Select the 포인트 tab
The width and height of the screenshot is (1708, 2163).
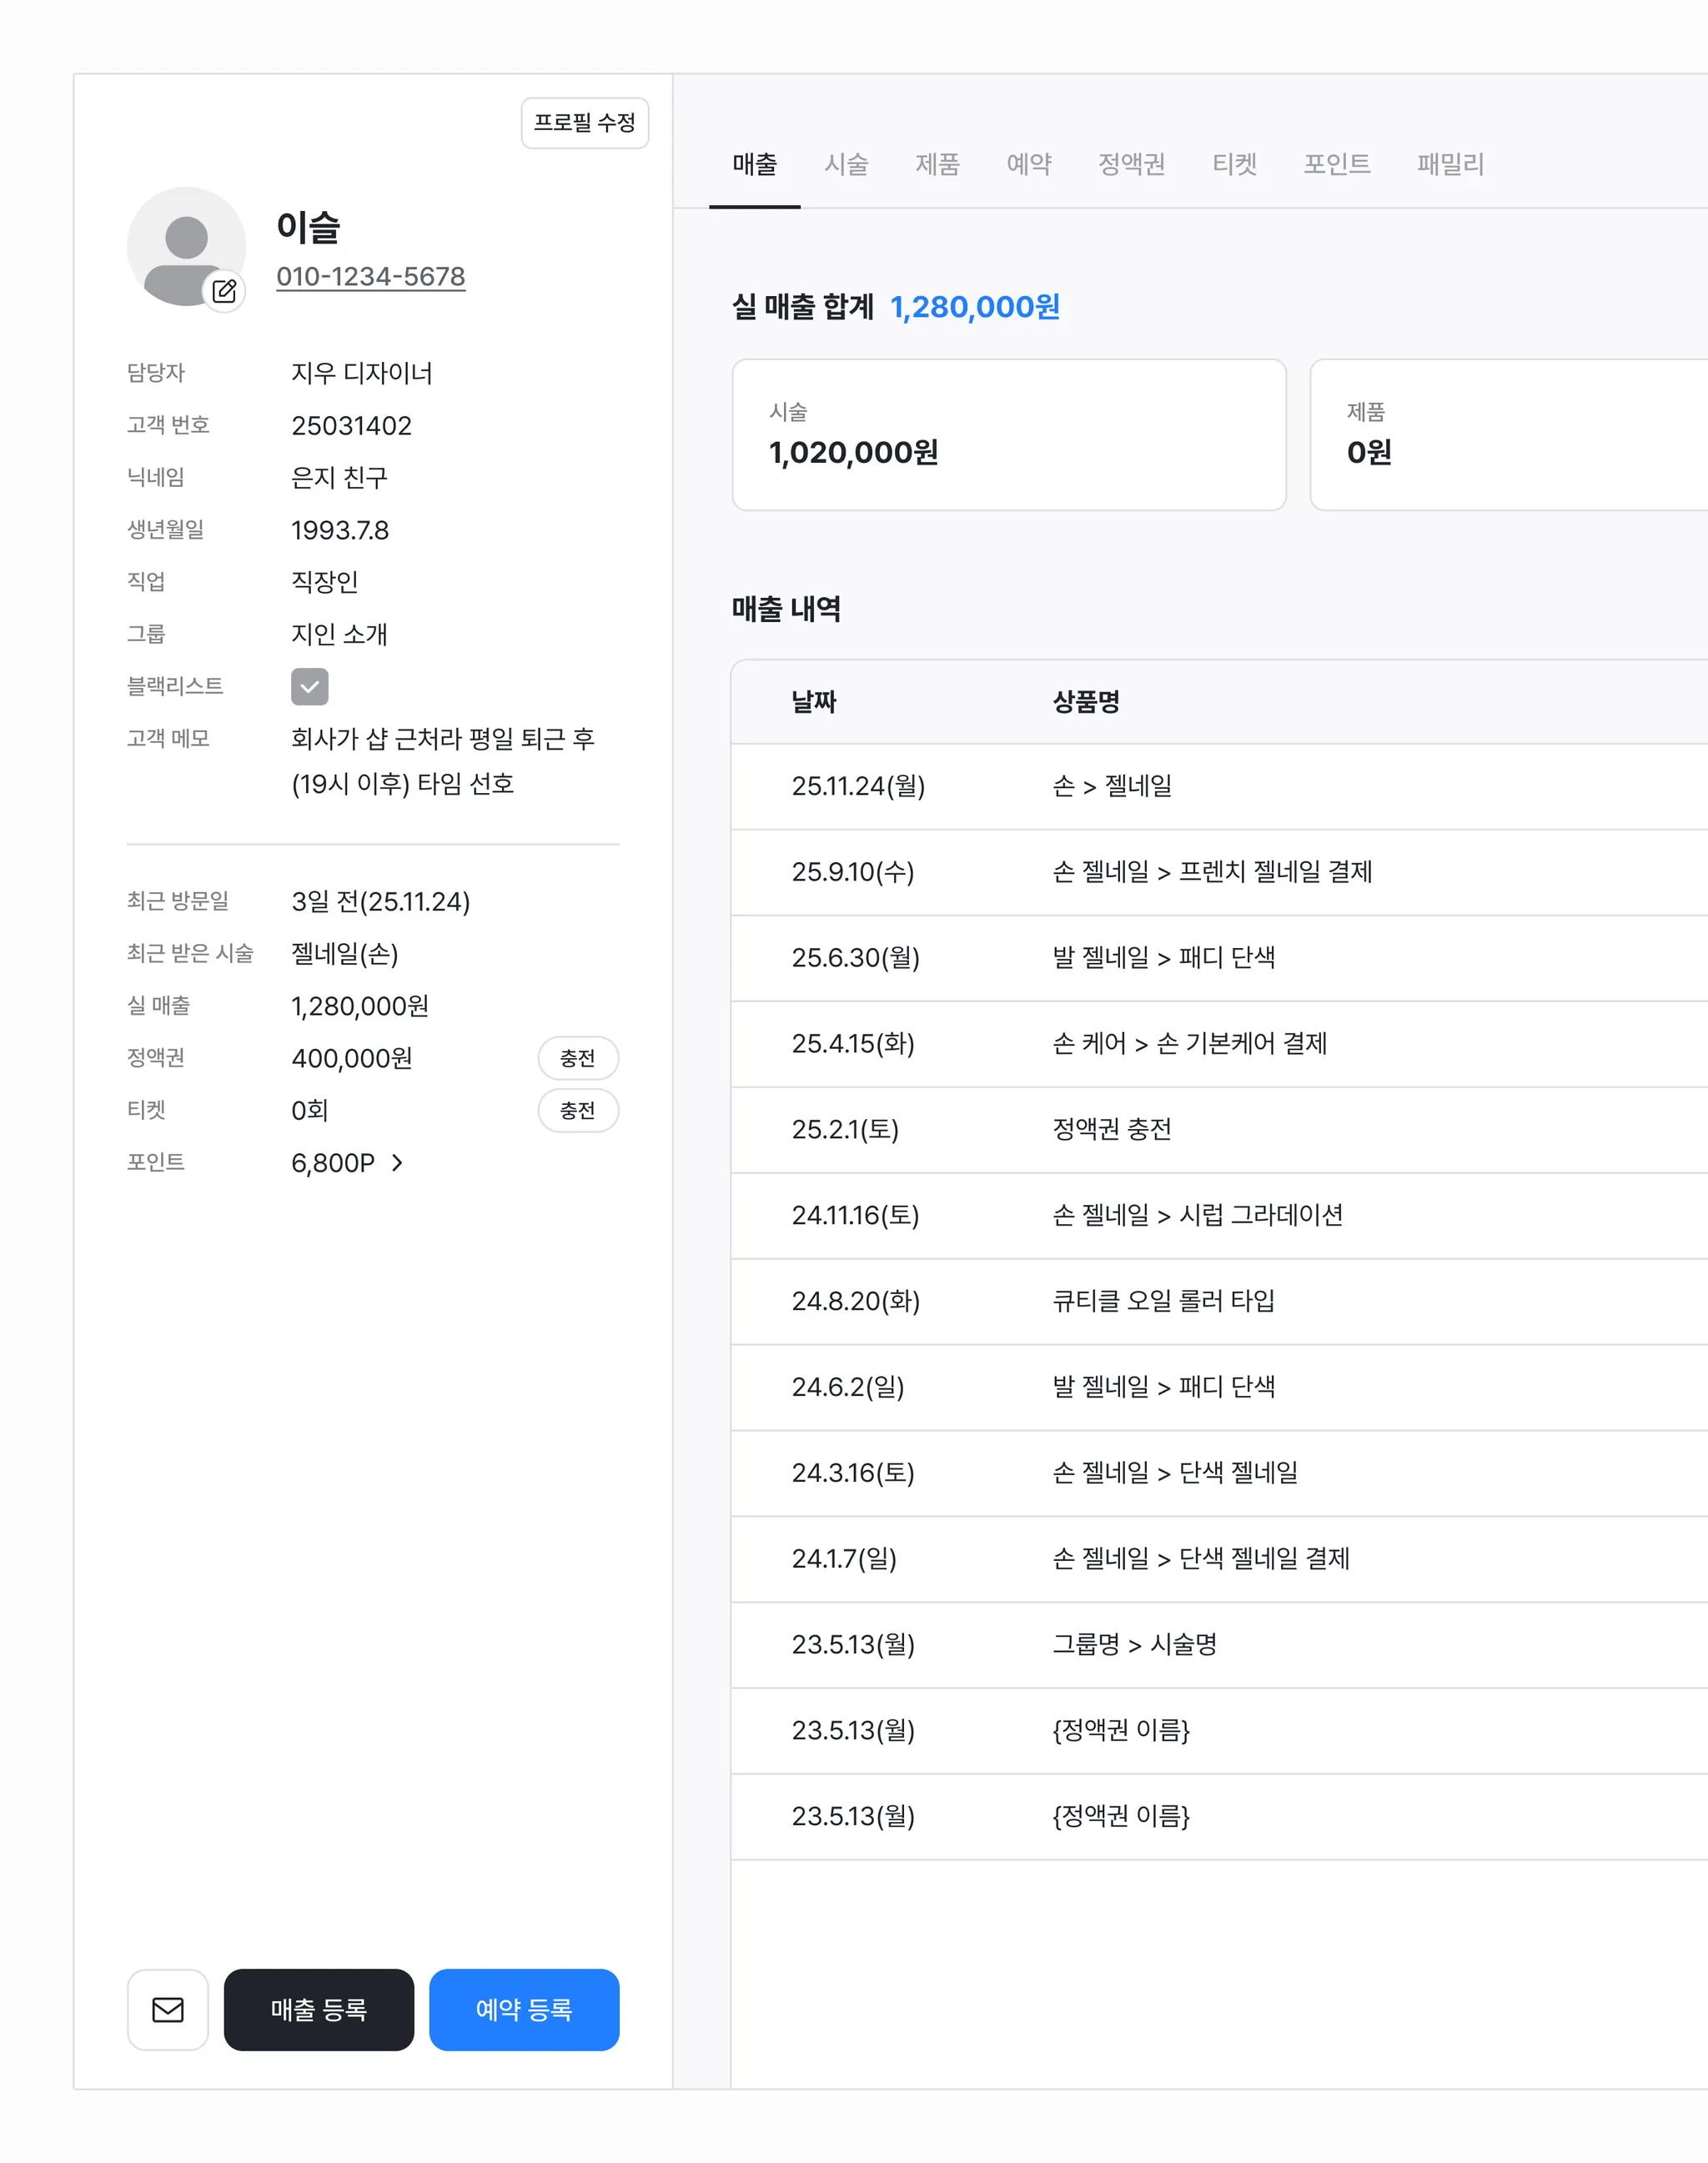pos(1336,164)
